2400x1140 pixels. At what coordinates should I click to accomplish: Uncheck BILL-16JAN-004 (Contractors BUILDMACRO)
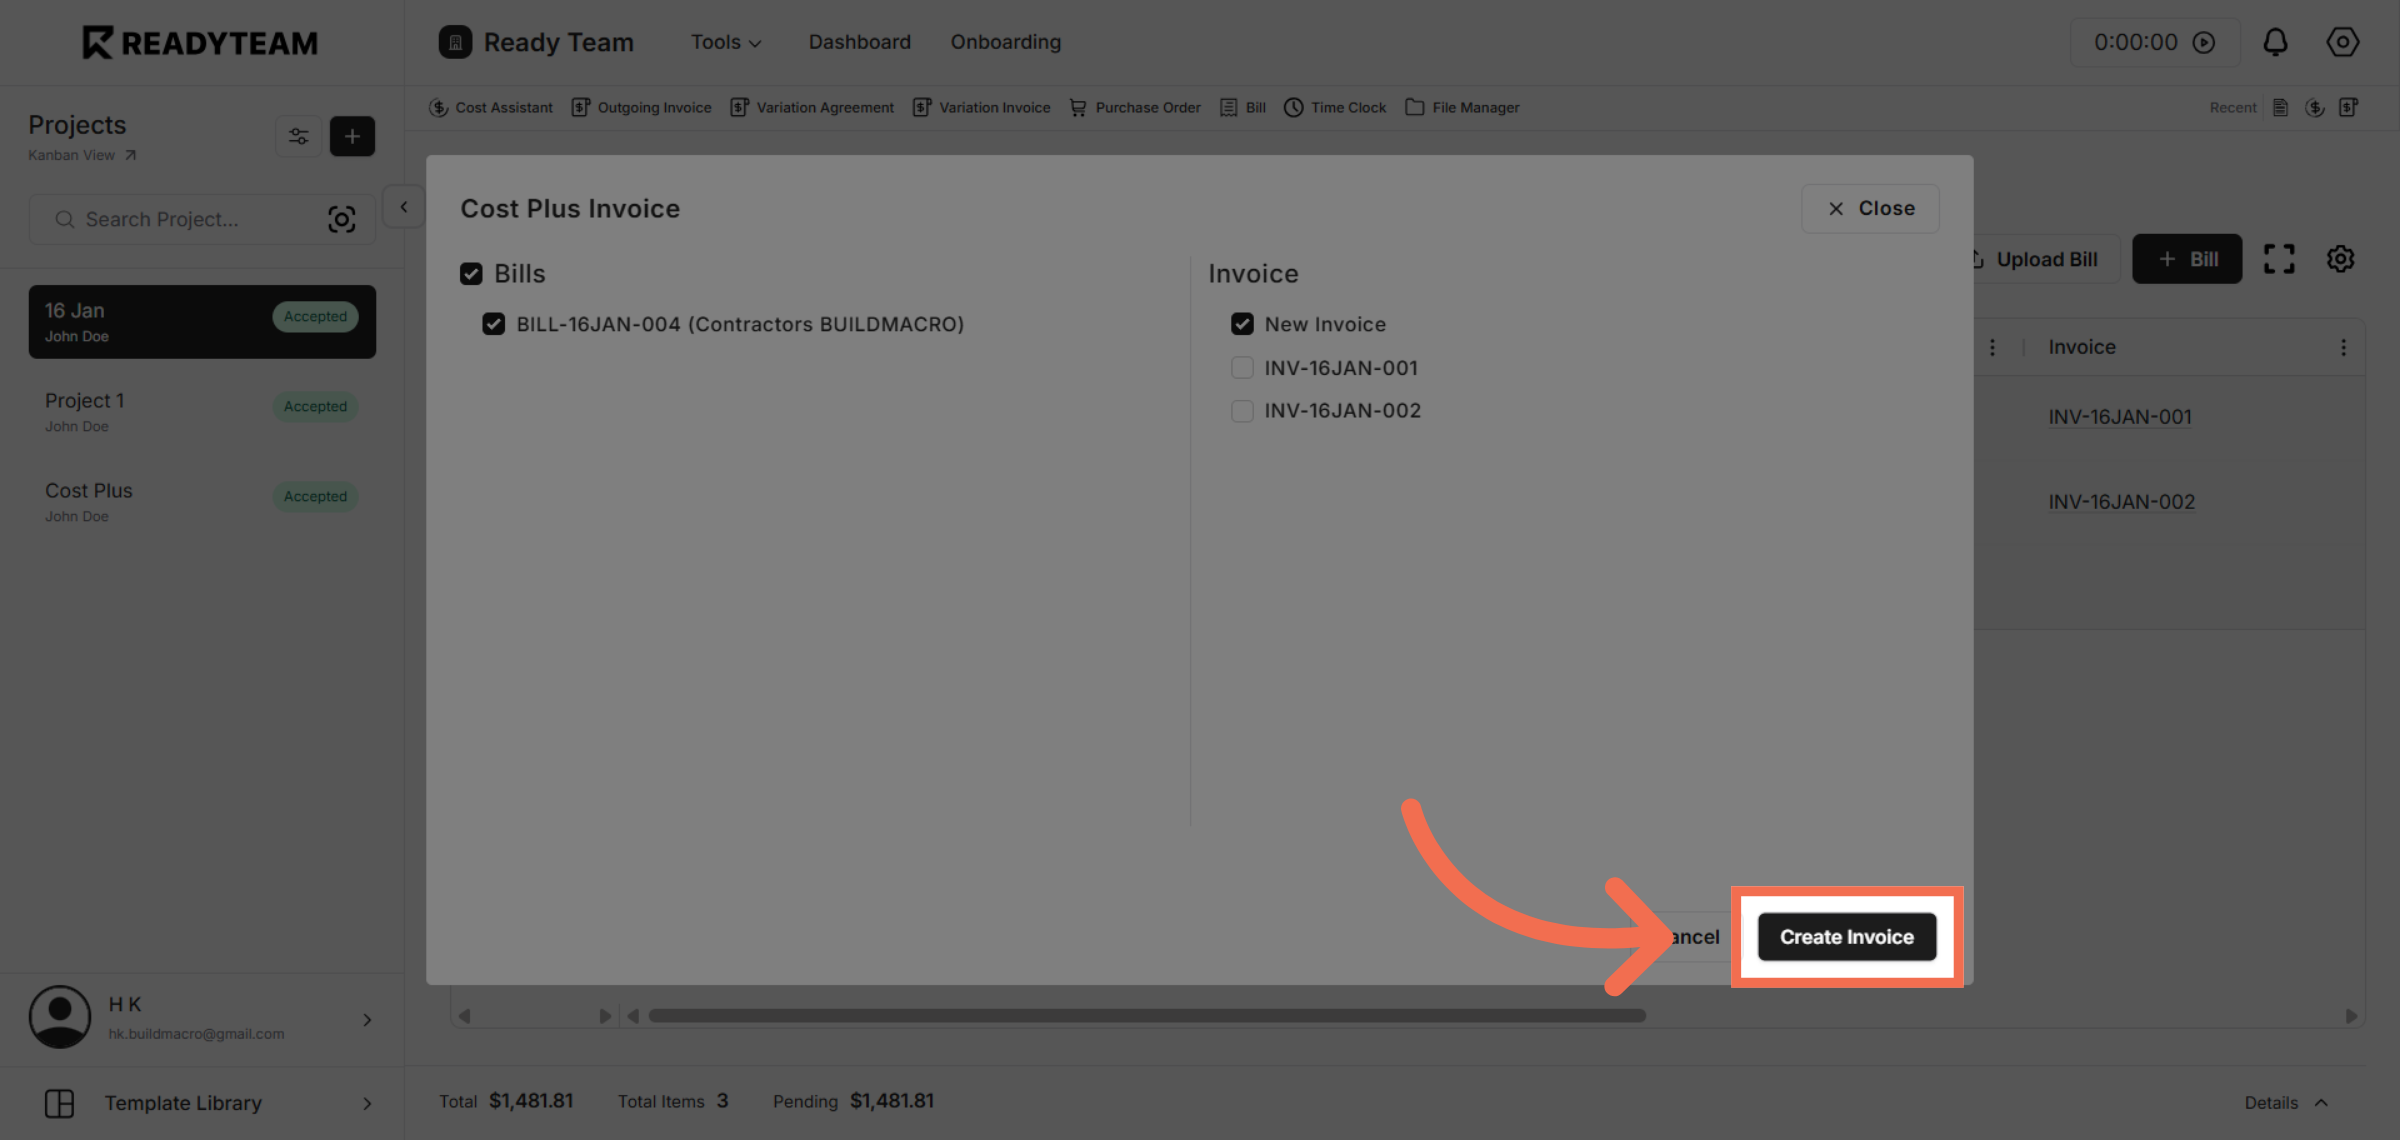coord(493,324)
